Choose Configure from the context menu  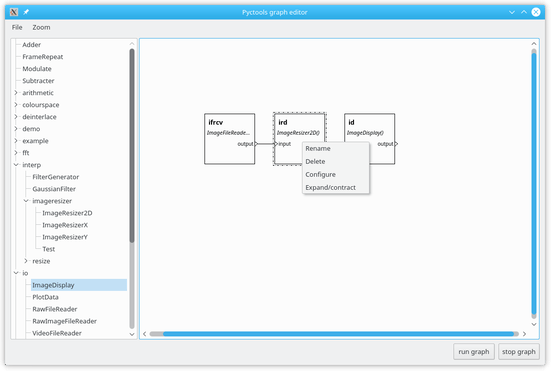pyautogui.click(x=336, y=175)
